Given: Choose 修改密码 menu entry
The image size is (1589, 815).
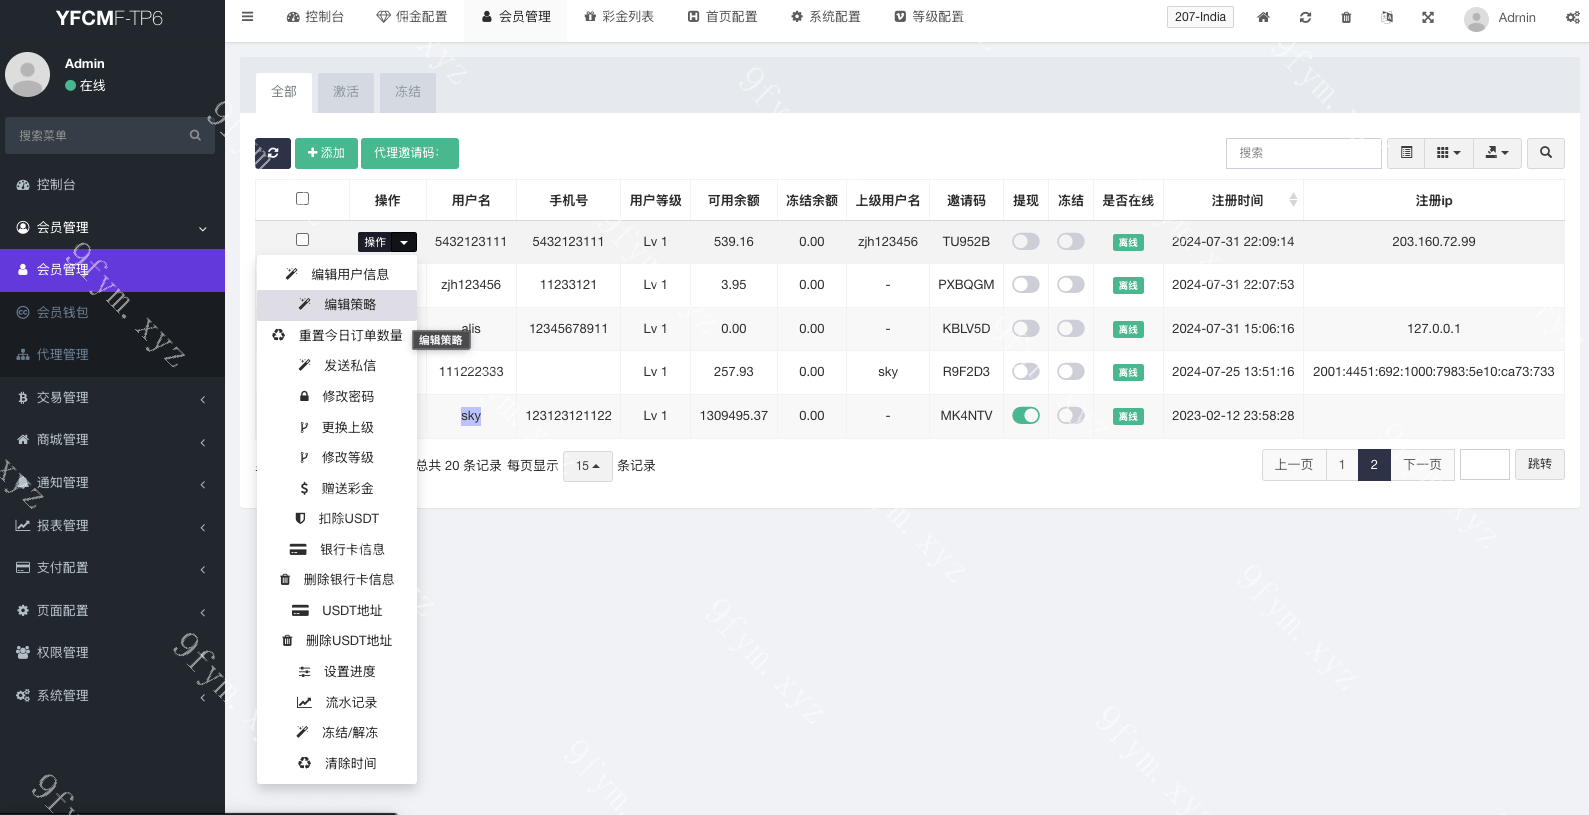Looking at the screenshot, I should click(x=337, y=397).
